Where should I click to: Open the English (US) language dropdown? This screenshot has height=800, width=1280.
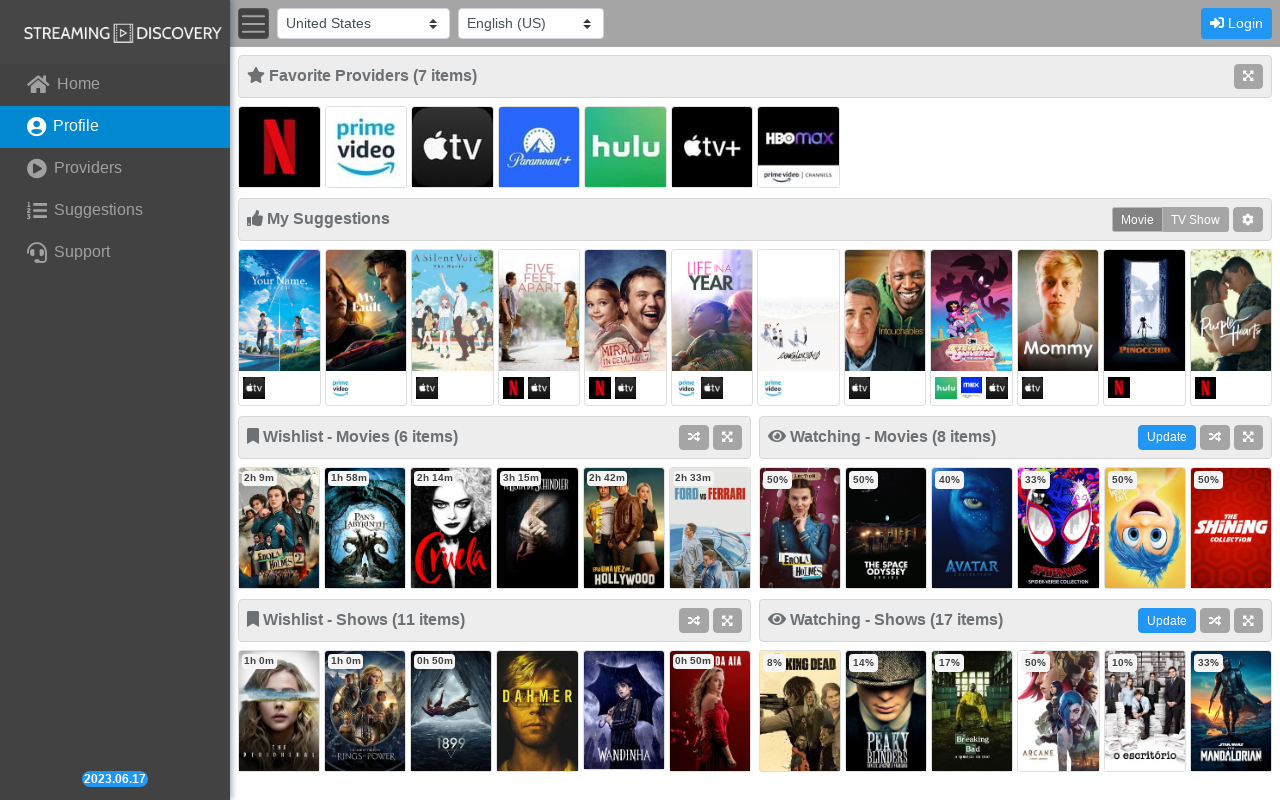pyautogui.click(x=531, y=23)
